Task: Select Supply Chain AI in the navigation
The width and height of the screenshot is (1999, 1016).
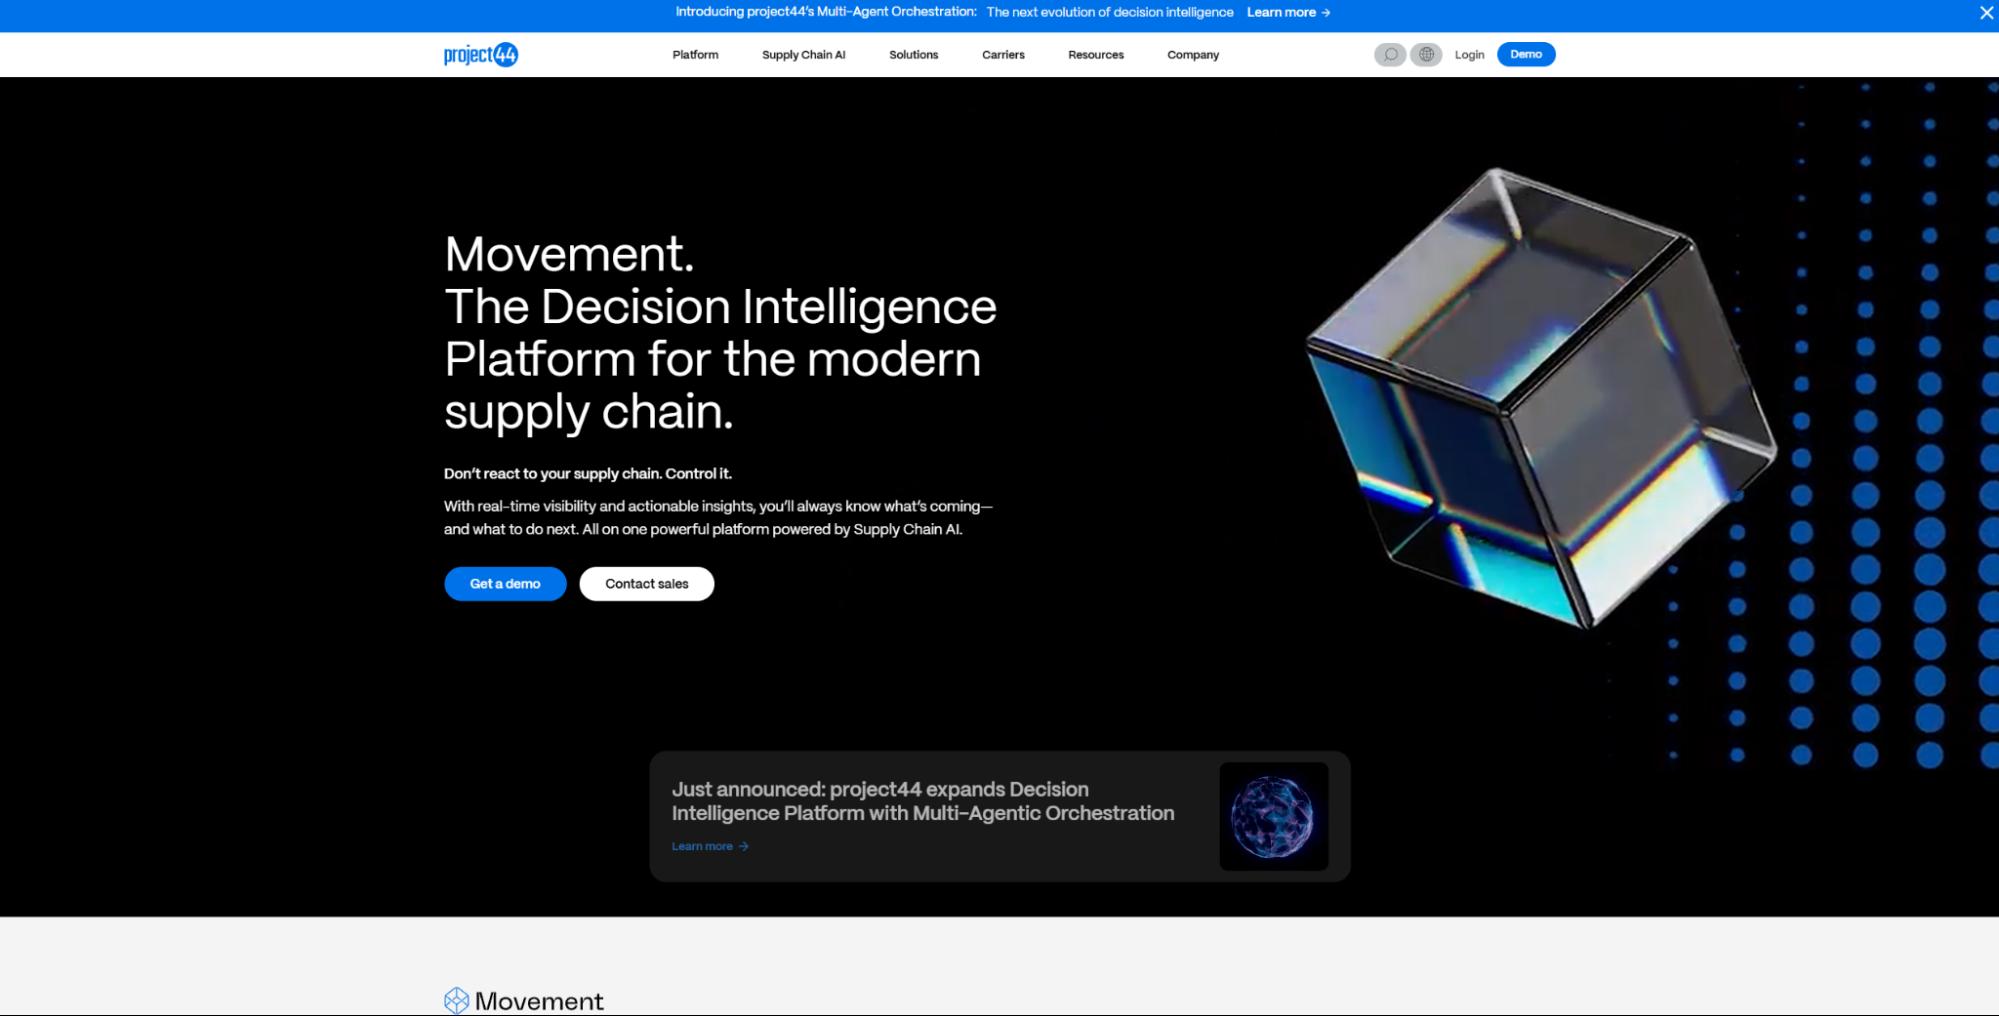Action: click(x=803, y=54)
